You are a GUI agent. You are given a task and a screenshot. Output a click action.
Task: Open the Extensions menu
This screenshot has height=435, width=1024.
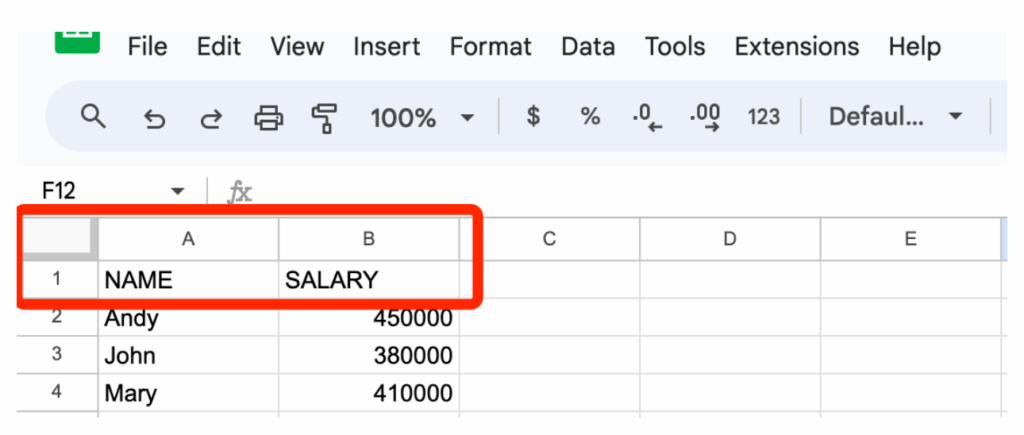click(796, 46)
